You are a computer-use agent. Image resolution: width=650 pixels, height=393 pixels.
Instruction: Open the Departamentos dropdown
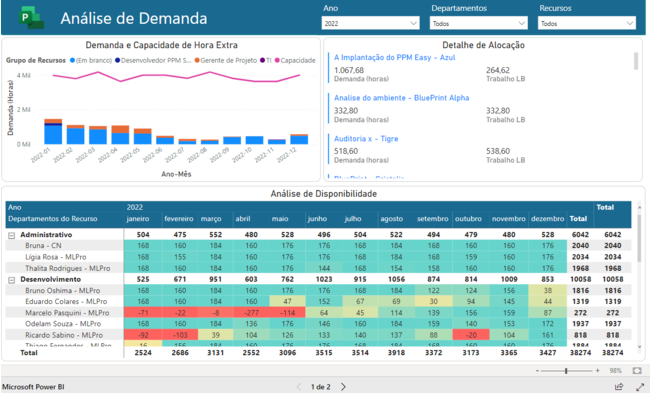click(478, 23)
